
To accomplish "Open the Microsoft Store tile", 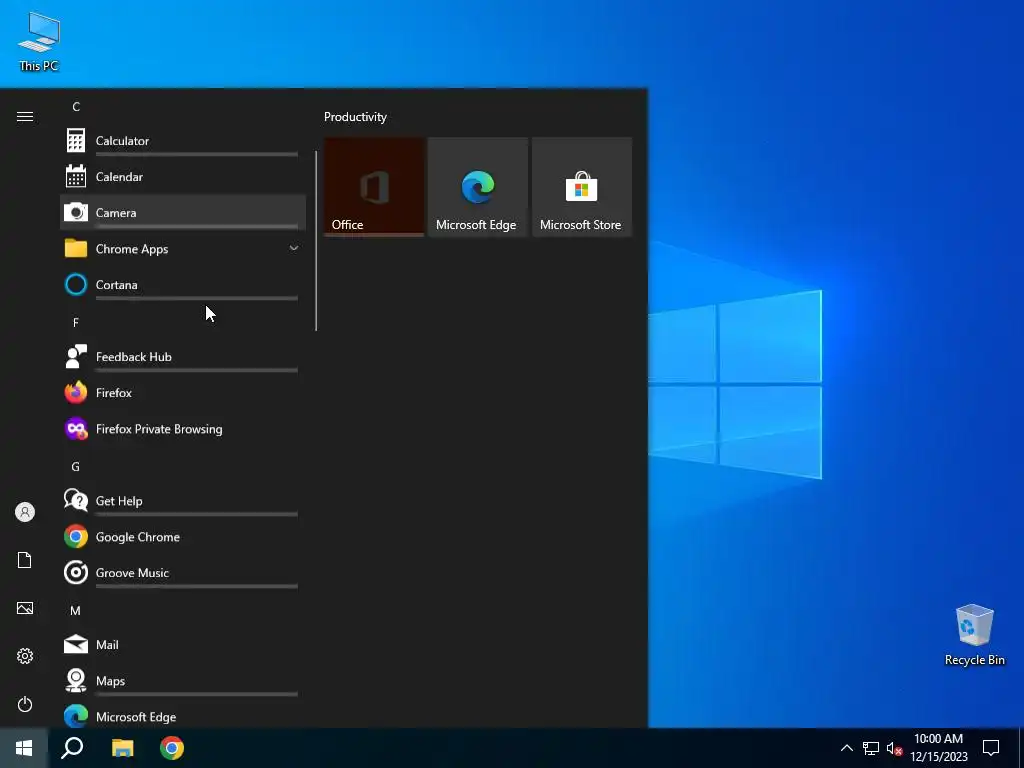I will [x=581, y=187].
